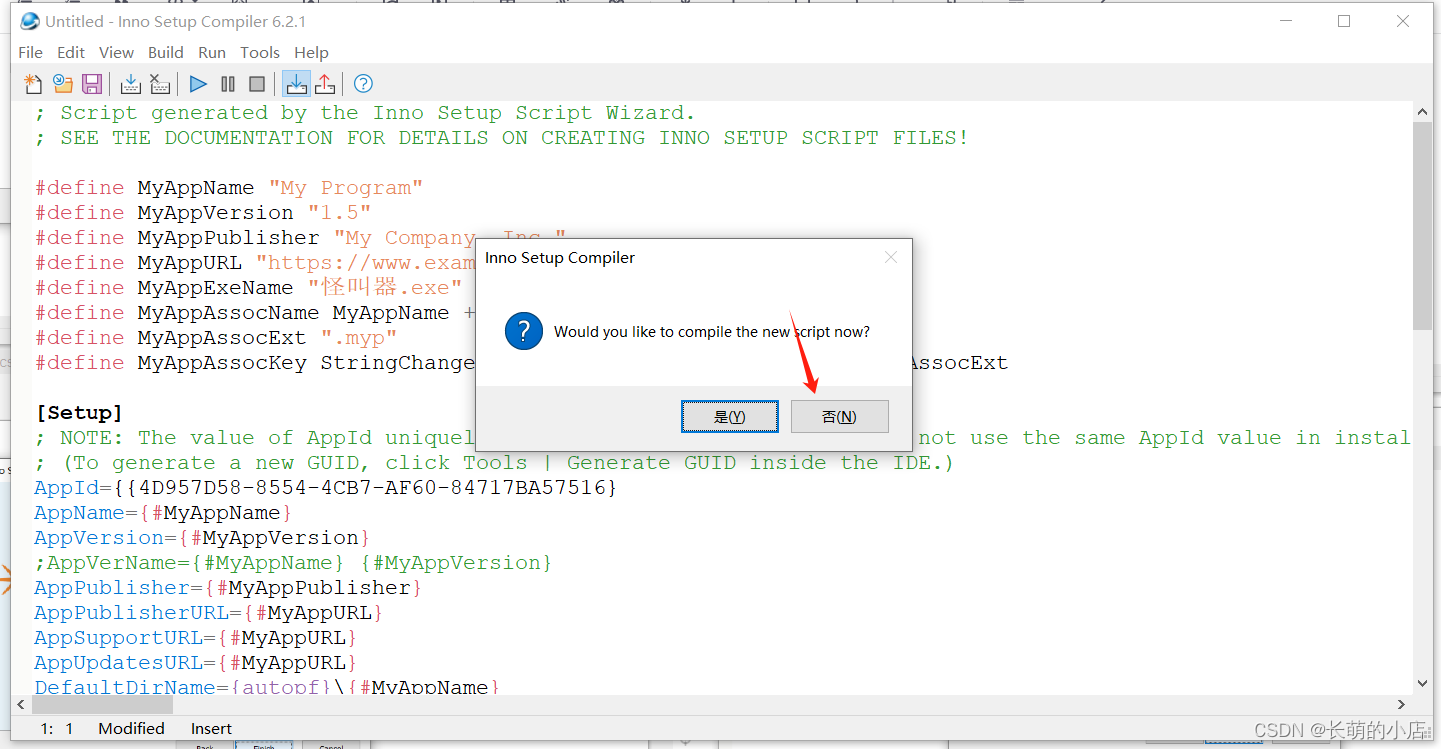This screenshot has width=1441, height=749.
Task: Click the Inno Setup app icon in title bar
Action: click(30, 21)
